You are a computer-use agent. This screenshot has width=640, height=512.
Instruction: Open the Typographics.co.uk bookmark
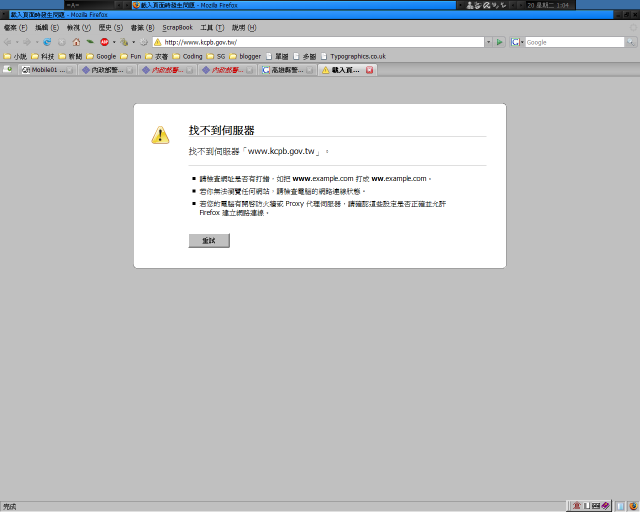[353, 56]
